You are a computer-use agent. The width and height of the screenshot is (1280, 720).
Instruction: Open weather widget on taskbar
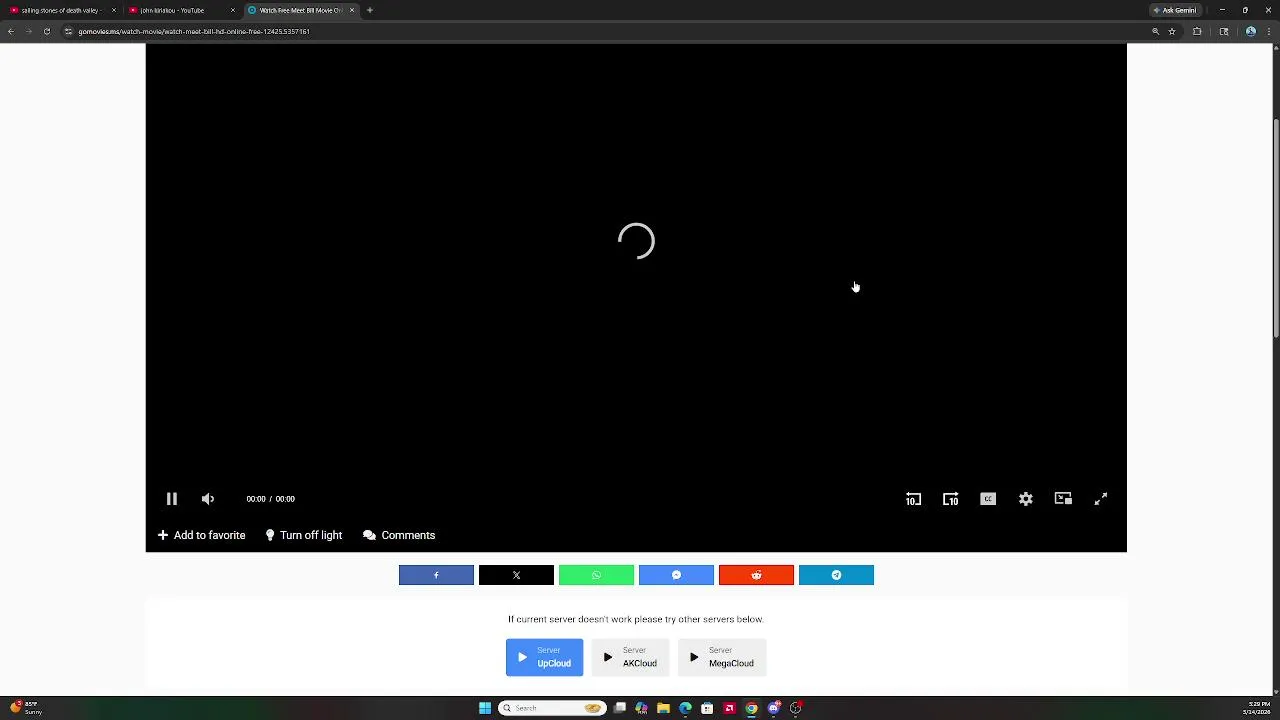pyautogui.click(x=26, y=708)
